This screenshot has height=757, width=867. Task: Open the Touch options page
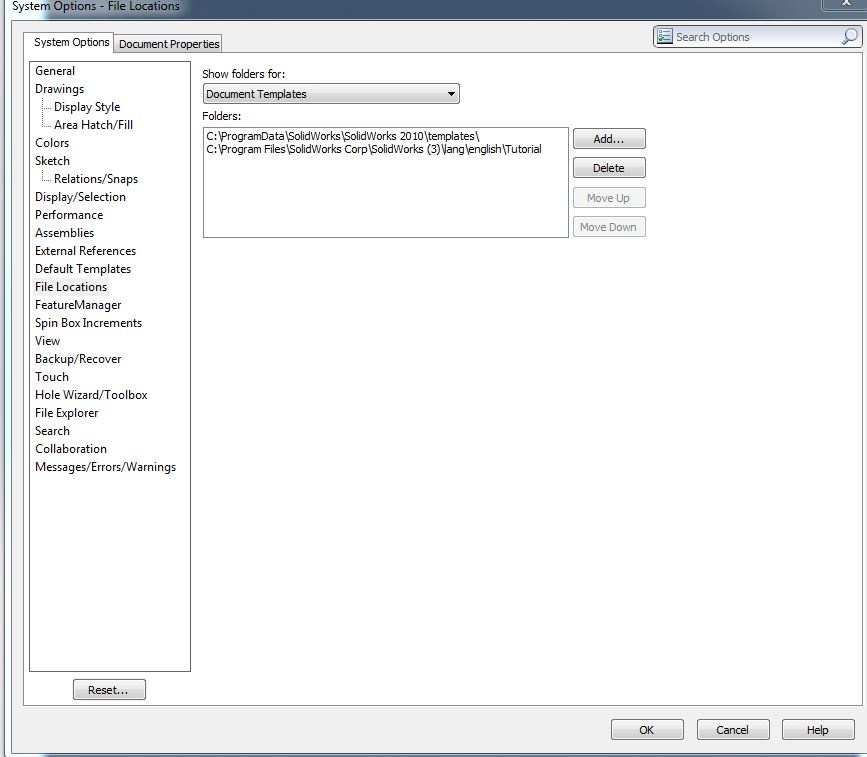52,377
